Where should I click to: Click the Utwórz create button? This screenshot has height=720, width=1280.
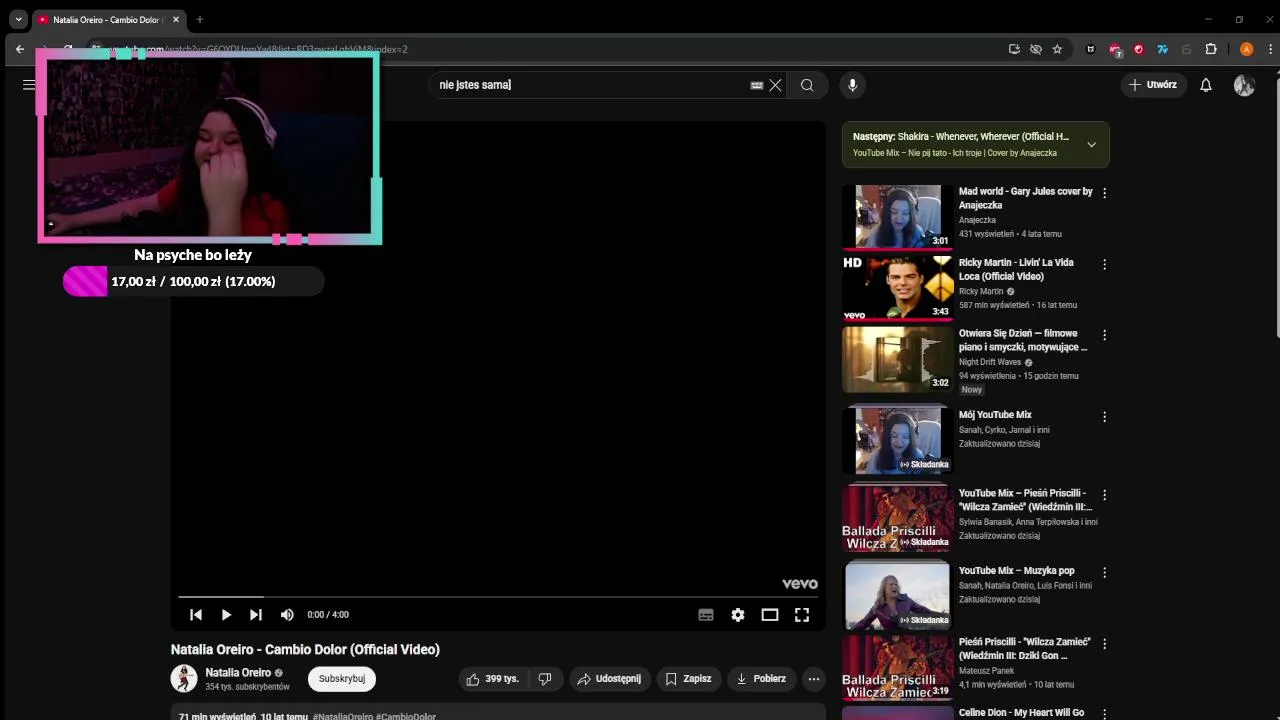click(x=1153, y=85)
